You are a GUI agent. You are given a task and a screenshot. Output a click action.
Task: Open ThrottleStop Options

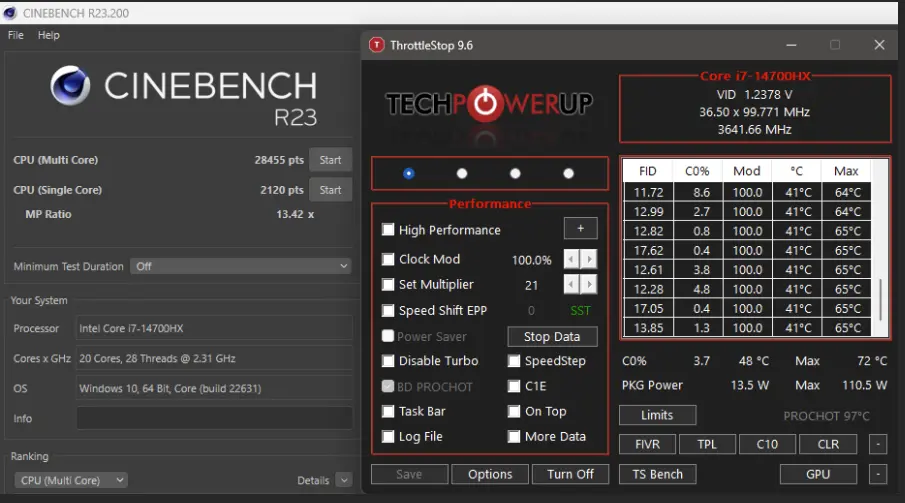click(490, 474)
